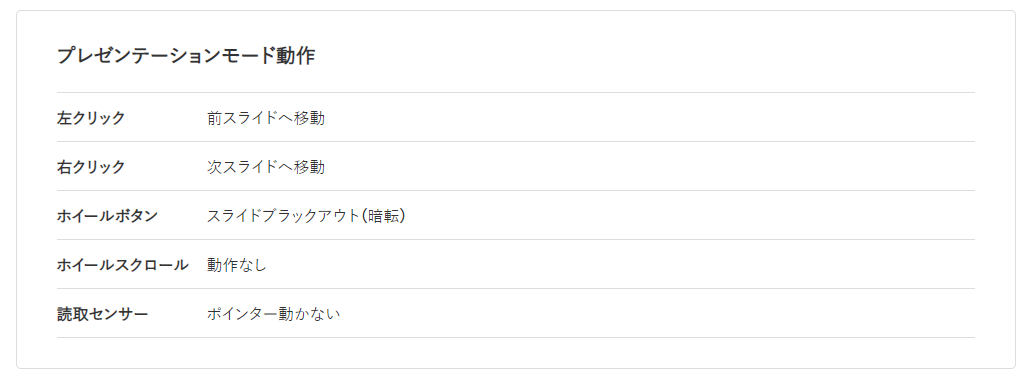Click the ポインター動かない description
This screenshot has height=378, width=1033.
click(x=273, y=314)
